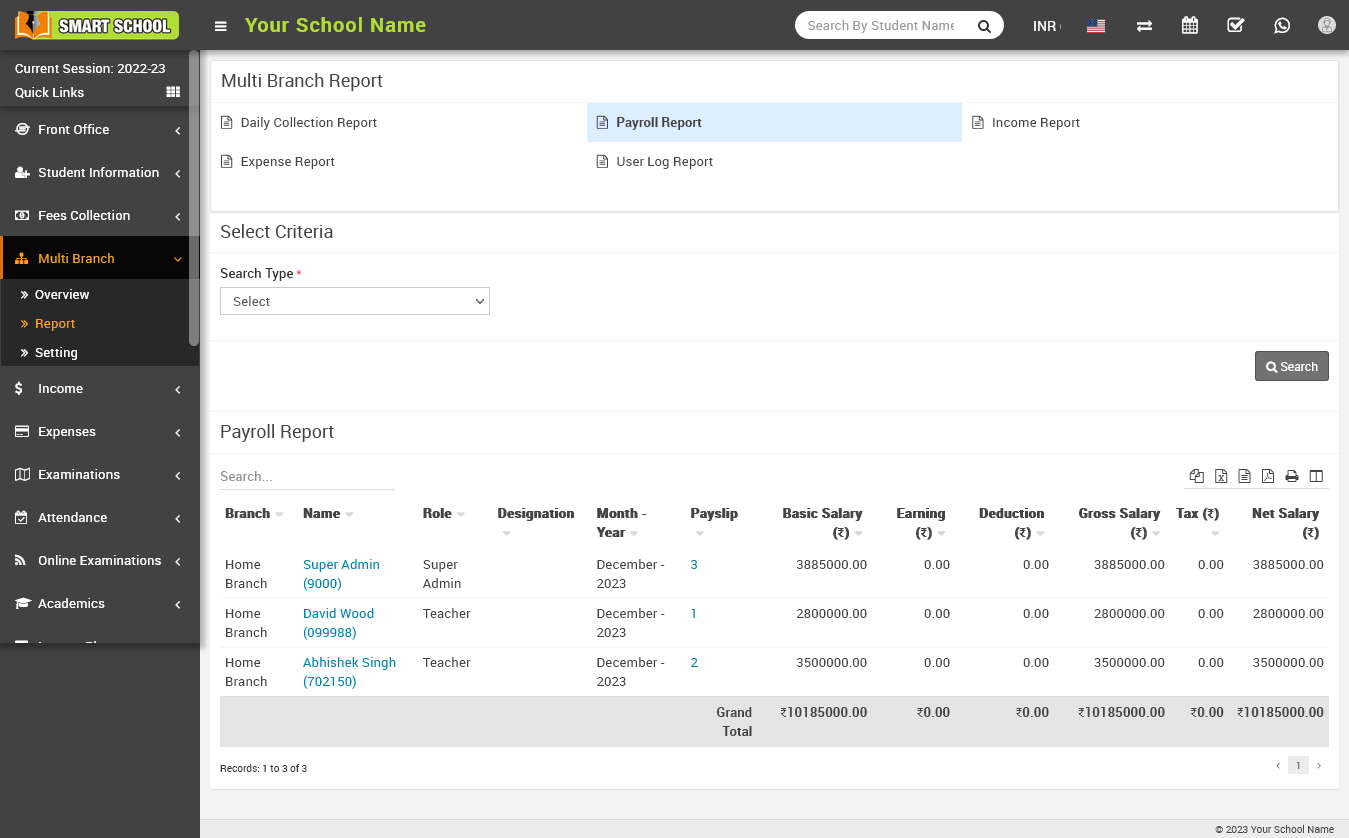This screenshot has height=838, width=1349.
Task: Select Overview under Multi Branch
Action: 62,295
